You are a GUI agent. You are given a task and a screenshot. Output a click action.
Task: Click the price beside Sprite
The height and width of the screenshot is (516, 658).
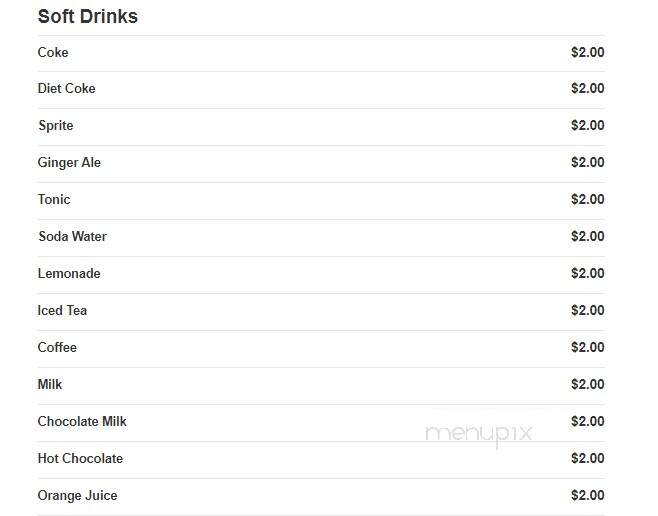(x=588, y=125)
